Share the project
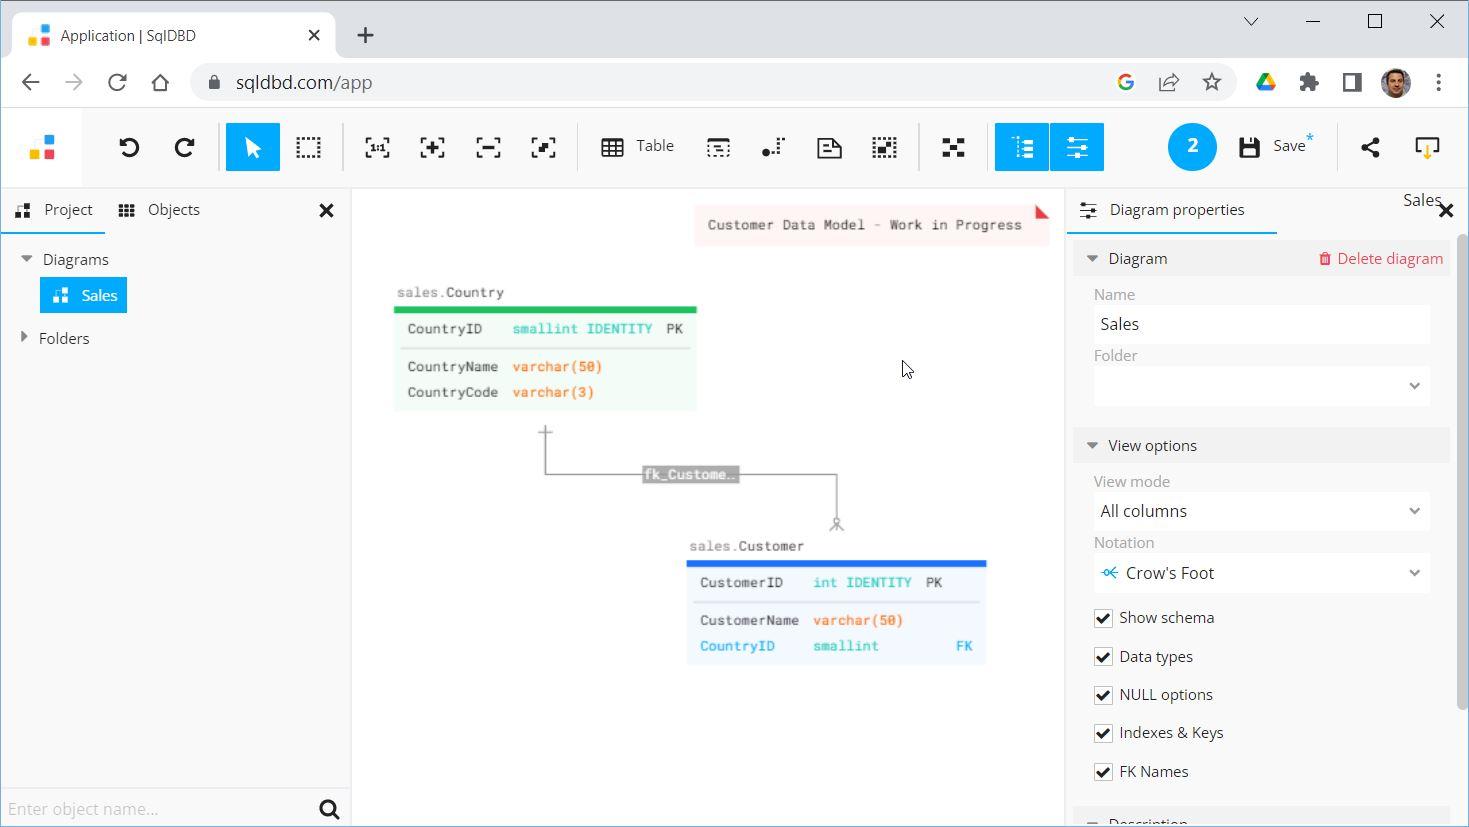The width and height of the screenshot is (1469, 827). [x=1370, y=148]
